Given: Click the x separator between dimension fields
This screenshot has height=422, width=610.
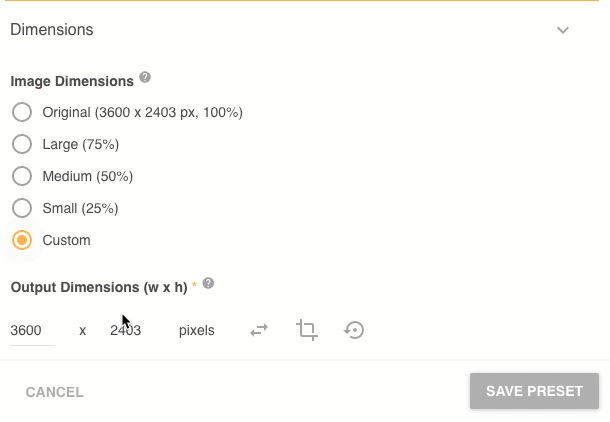Looking at the screenshot, I should click(83, 330).
